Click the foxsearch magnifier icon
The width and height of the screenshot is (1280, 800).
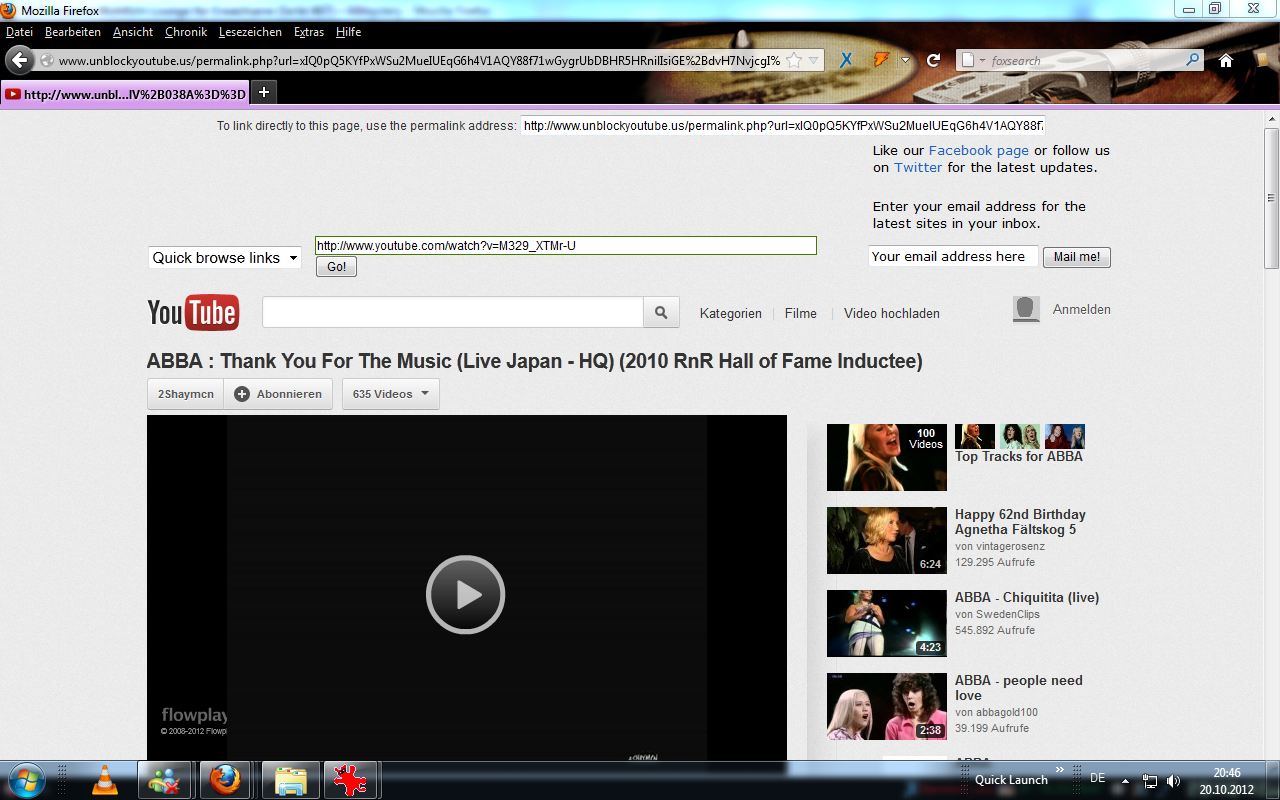coord(1192,60)
